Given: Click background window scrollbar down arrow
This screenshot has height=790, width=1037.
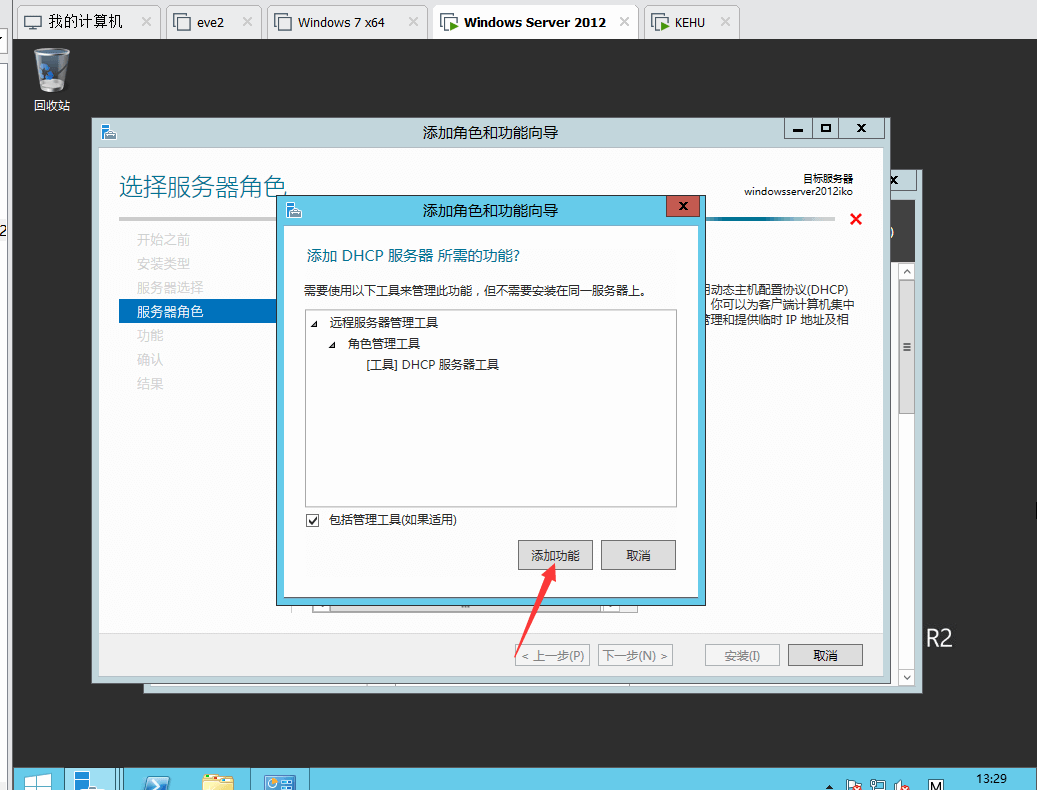Looking at the screenshot, I should (907, 677).
